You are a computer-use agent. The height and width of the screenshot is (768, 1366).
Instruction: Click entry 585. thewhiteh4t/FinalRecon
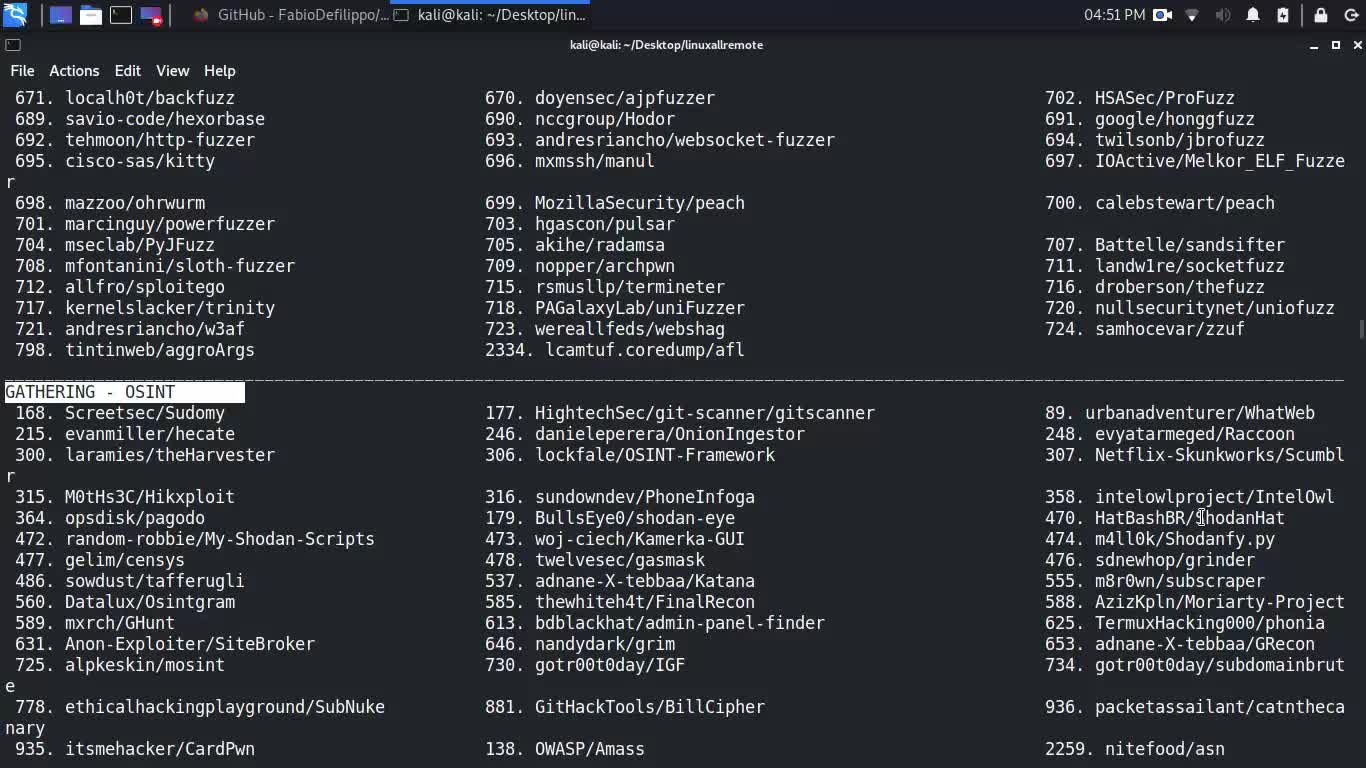click(x=620, y=602)
